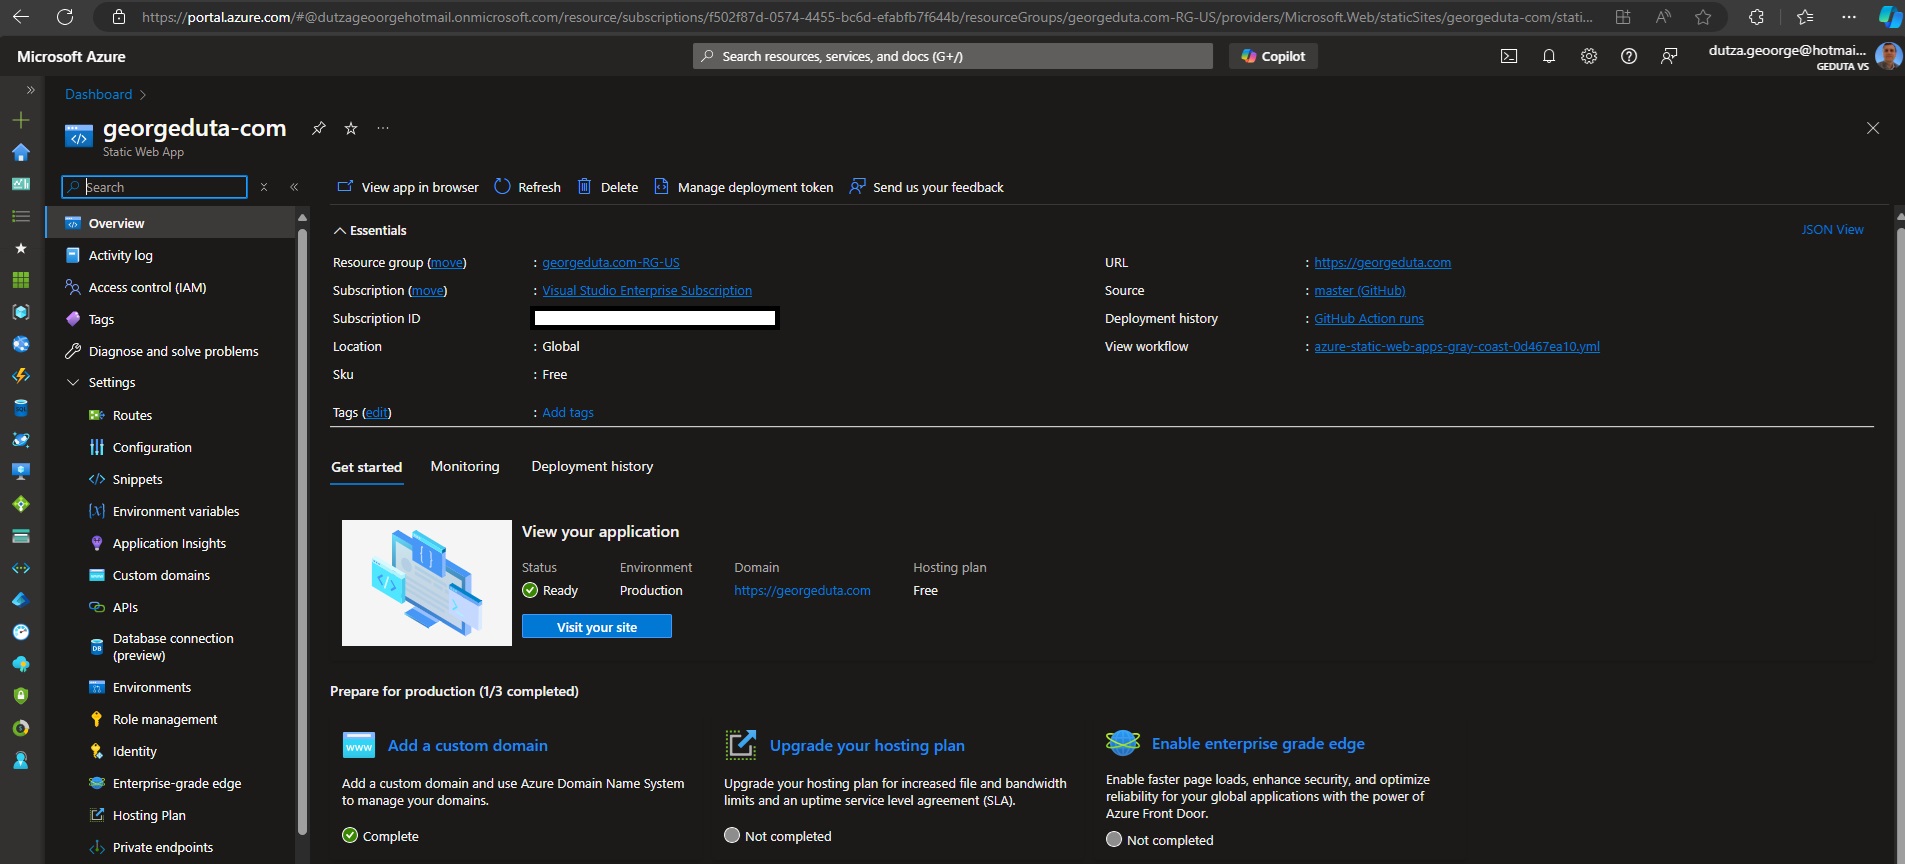Click Upgrade your hosting plan
Viewport: 1905px width, 864px height.
867,745
